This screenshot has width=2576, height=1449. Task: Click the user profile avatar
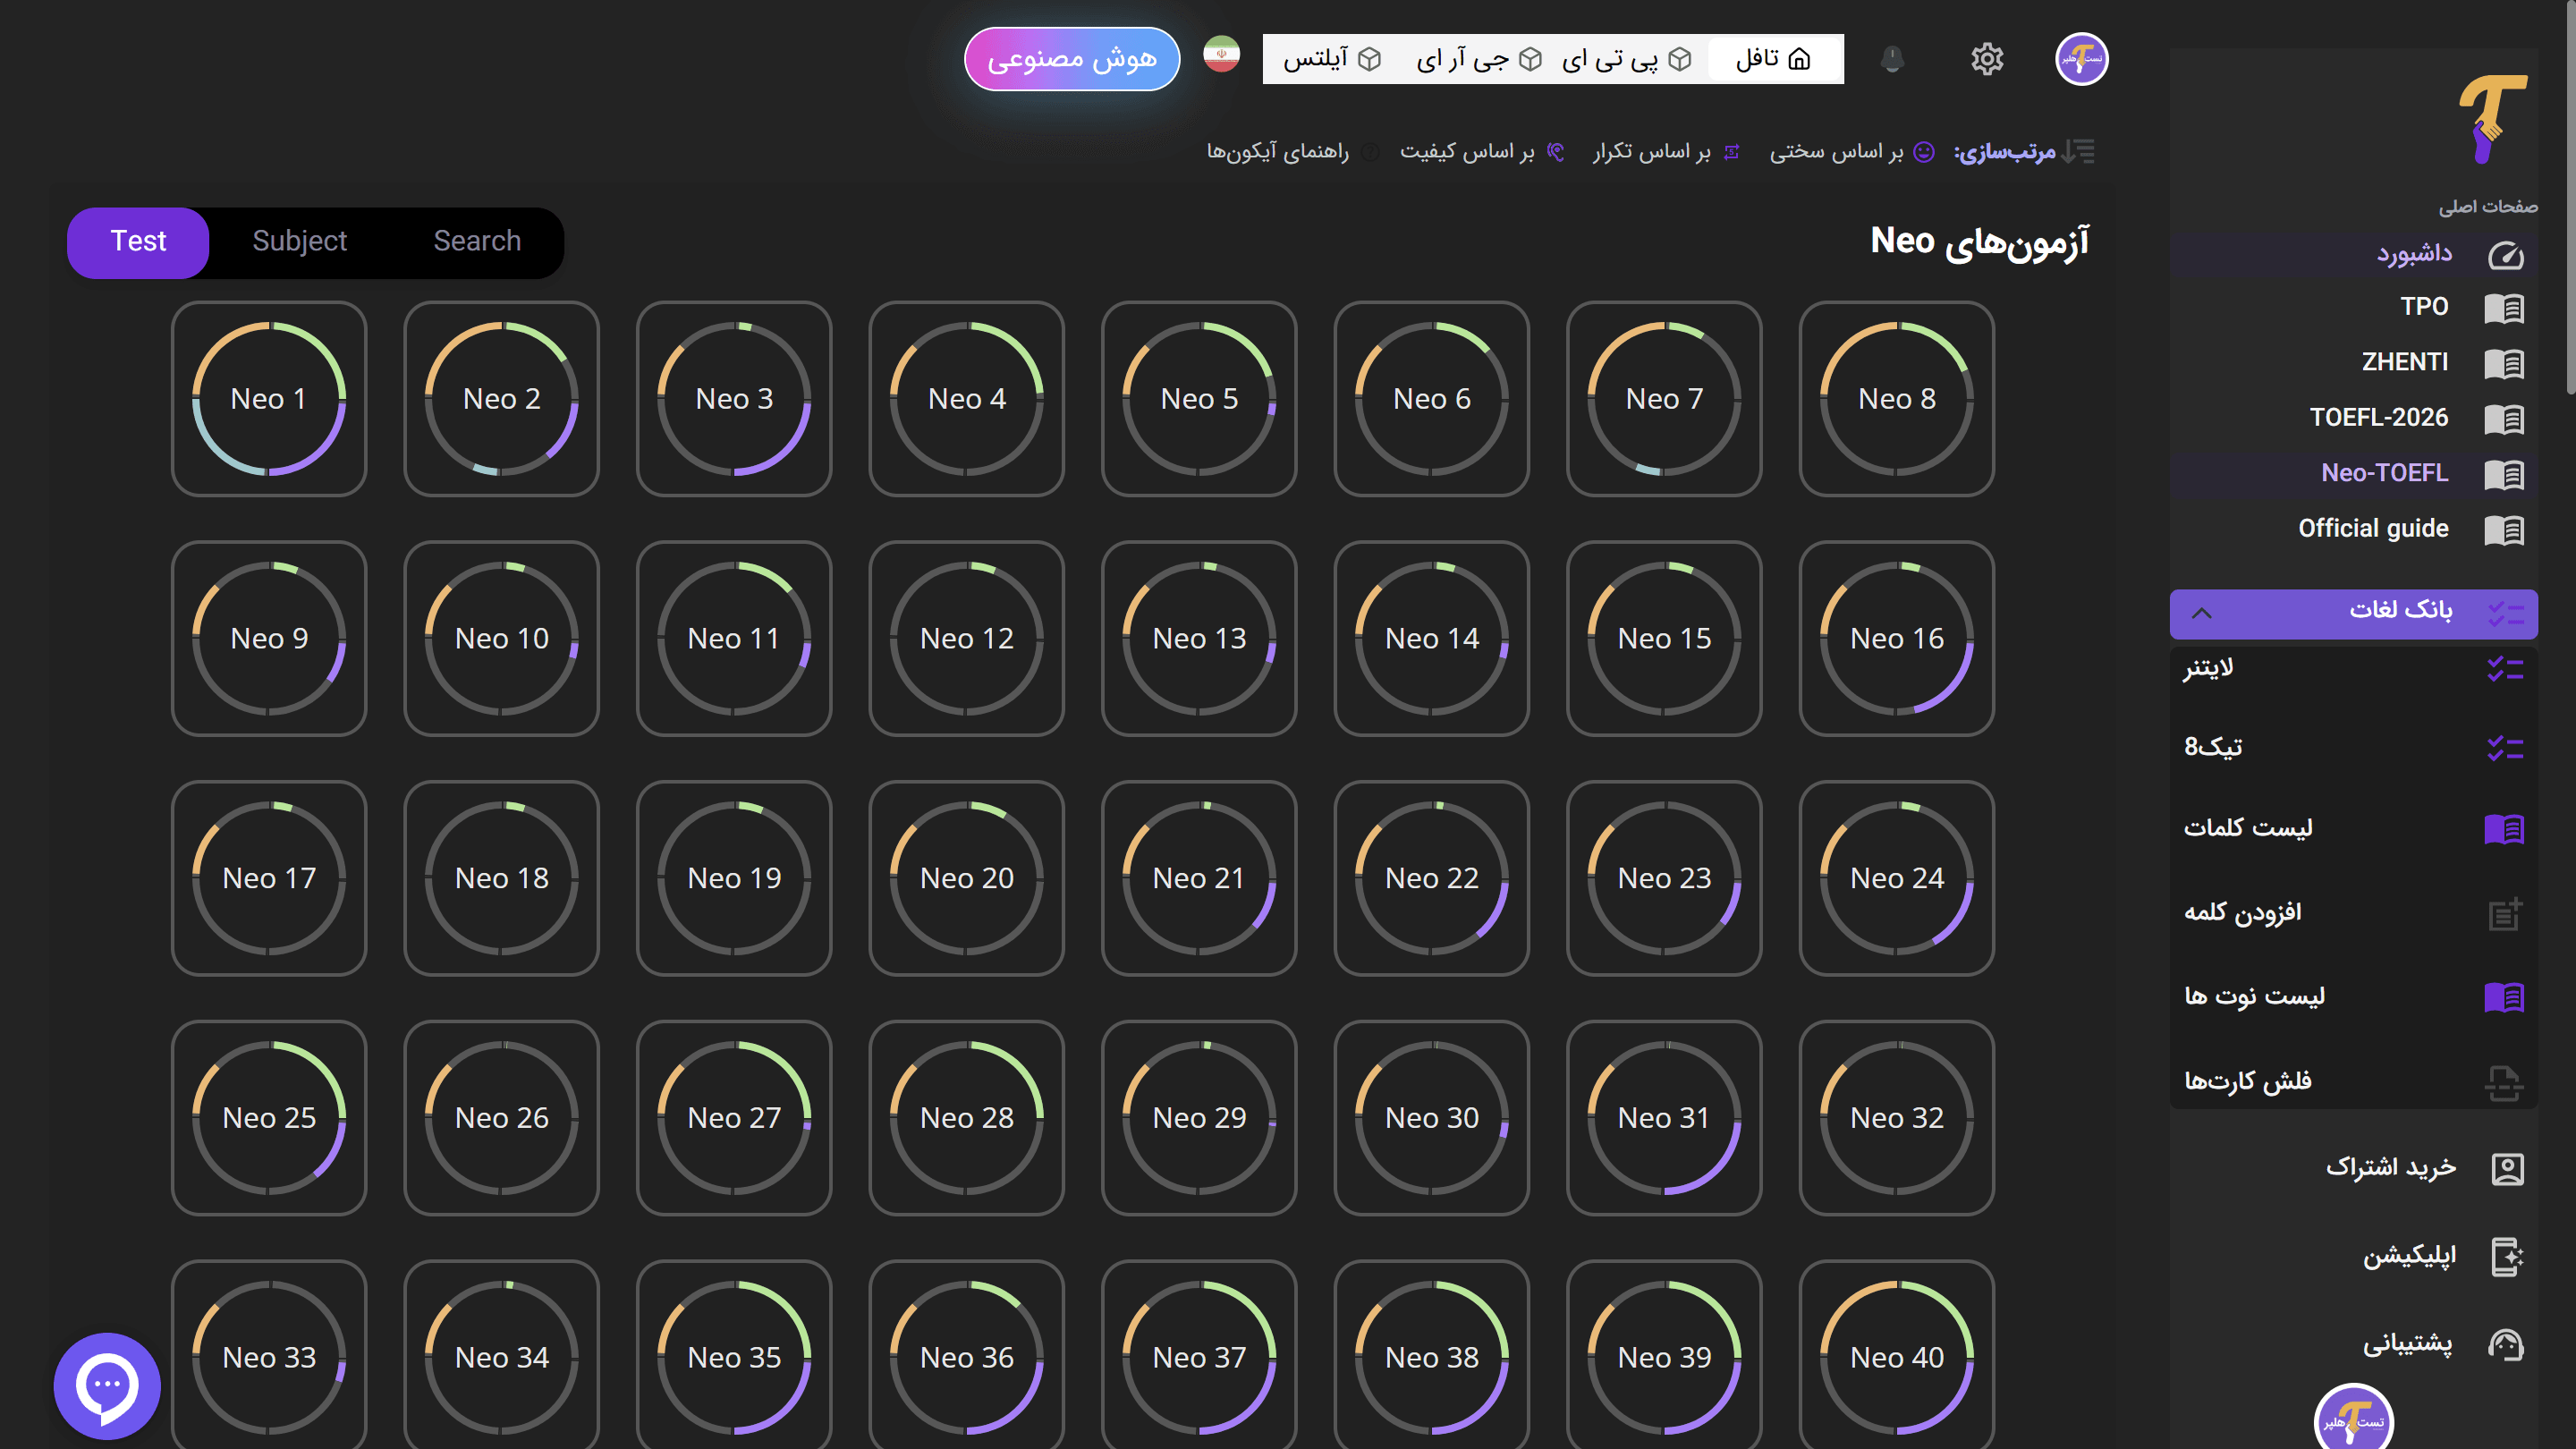[x=2081, y=59]
